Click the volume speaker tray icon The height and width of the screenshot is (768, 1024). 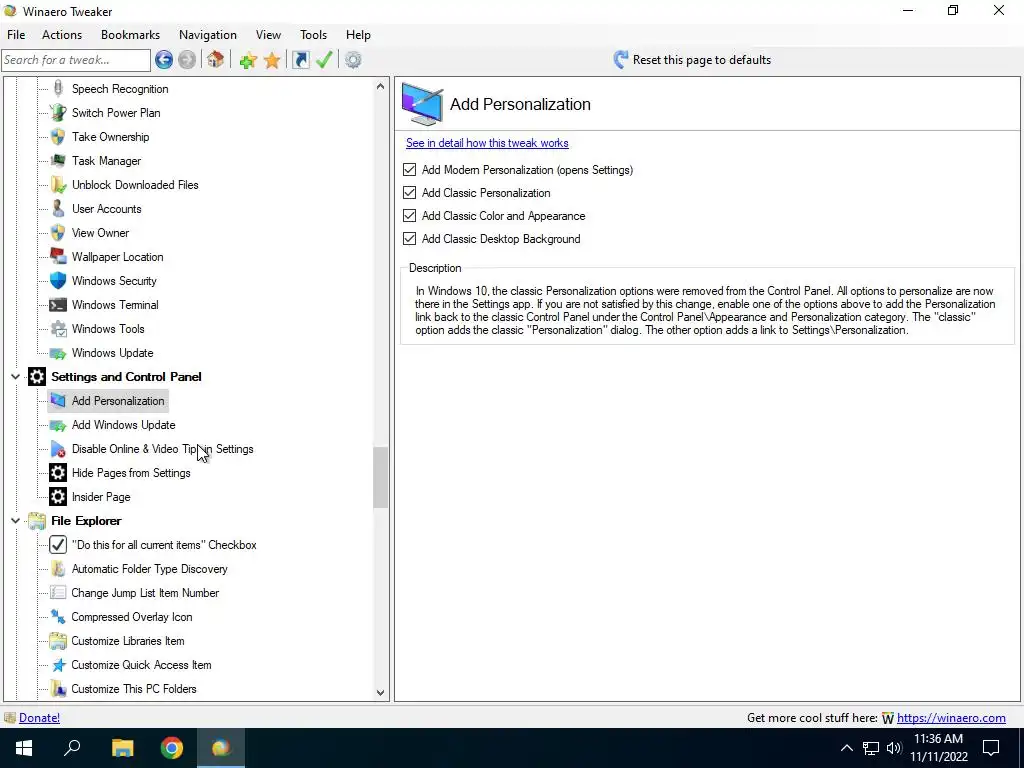tap(894, 748)
